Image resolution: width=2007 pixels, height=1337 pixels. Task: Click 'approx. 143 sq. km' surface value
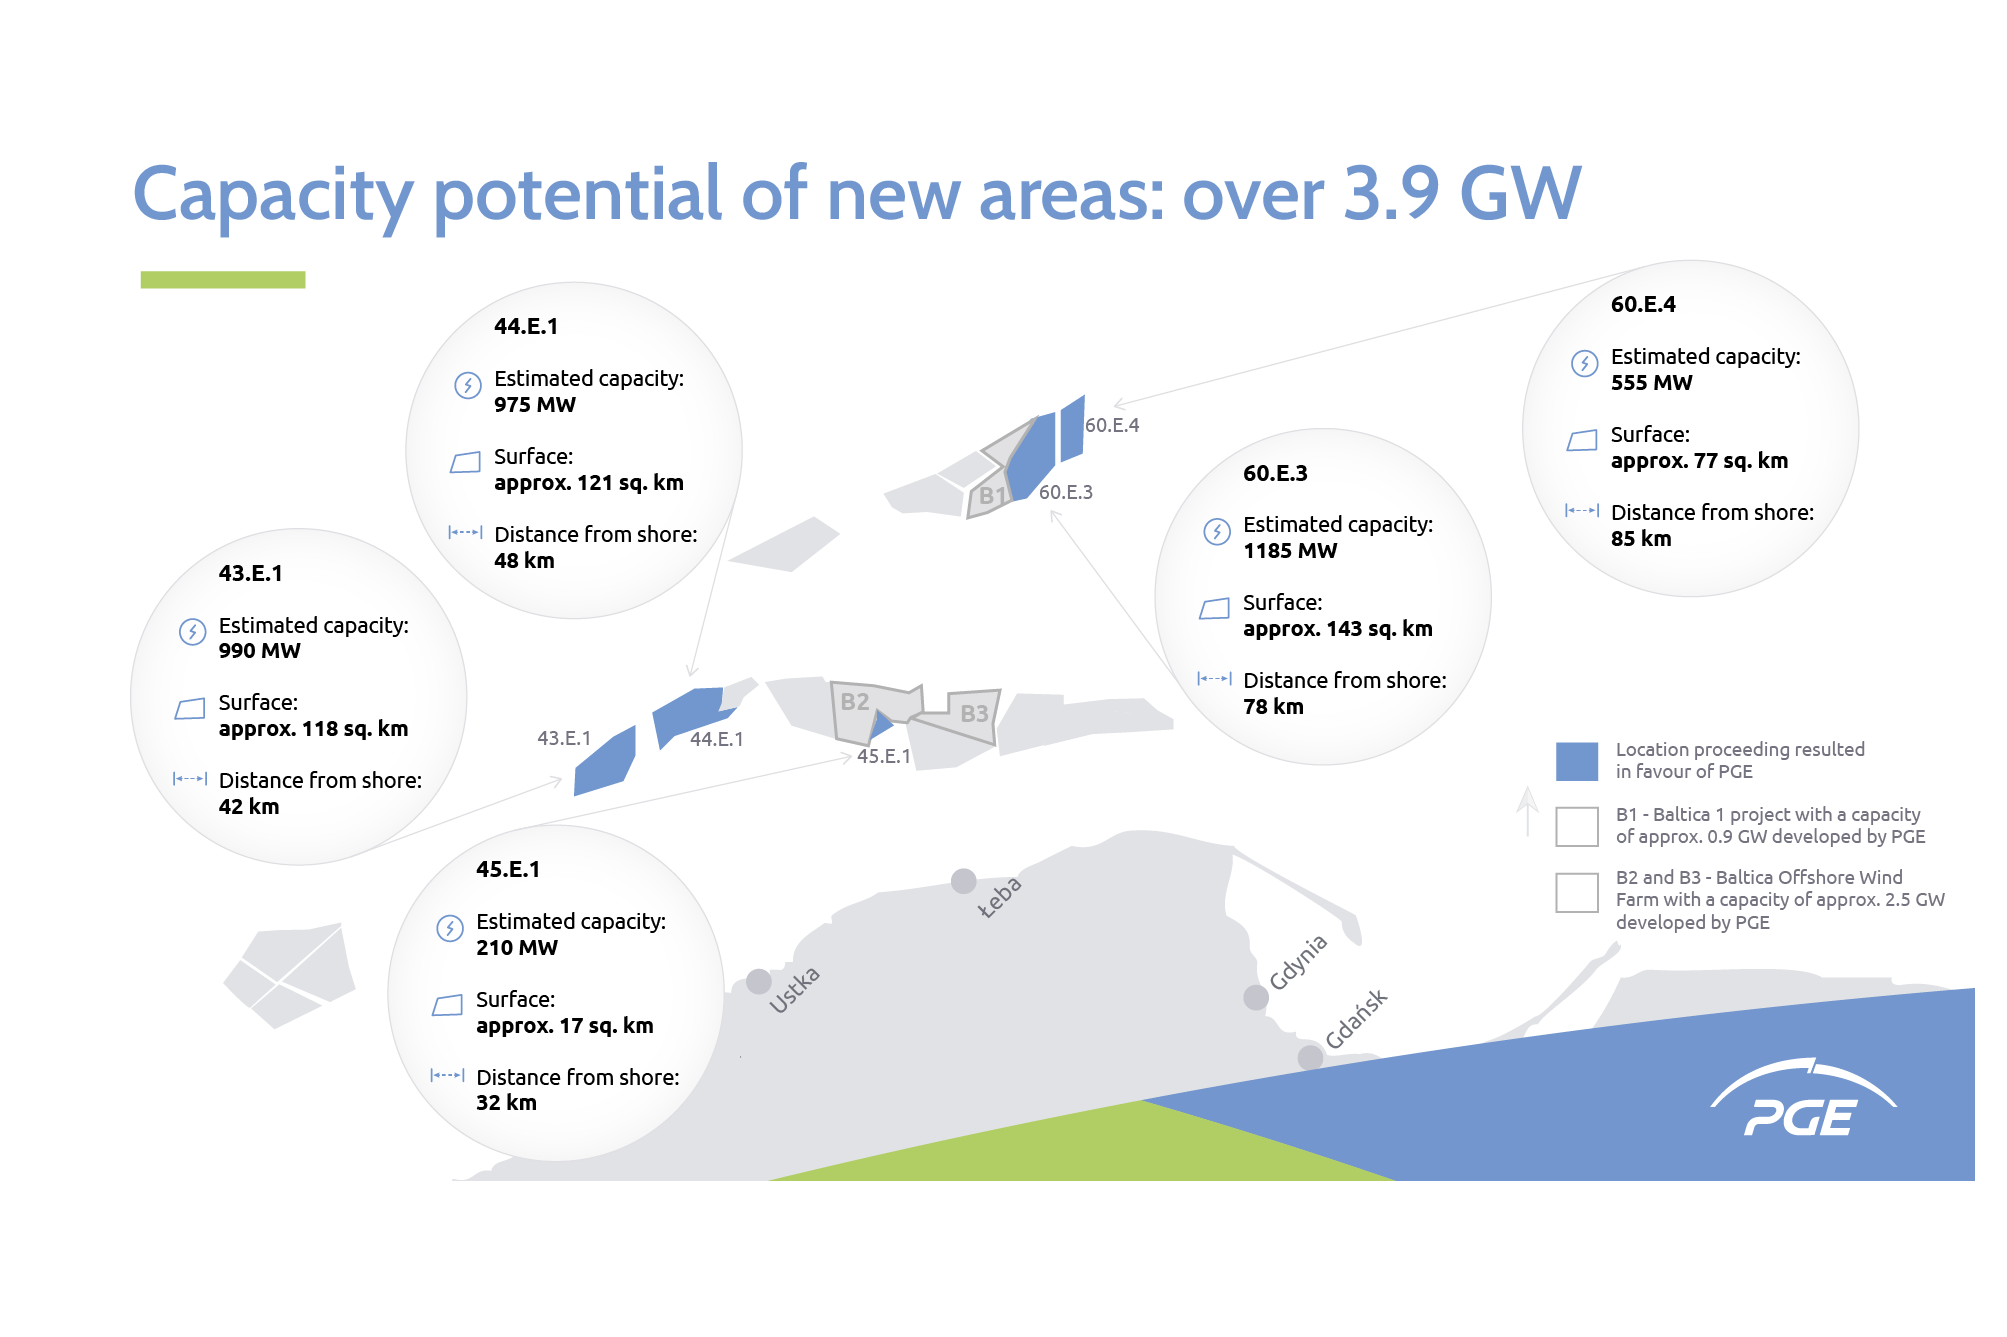click(x=1338, y=629)
